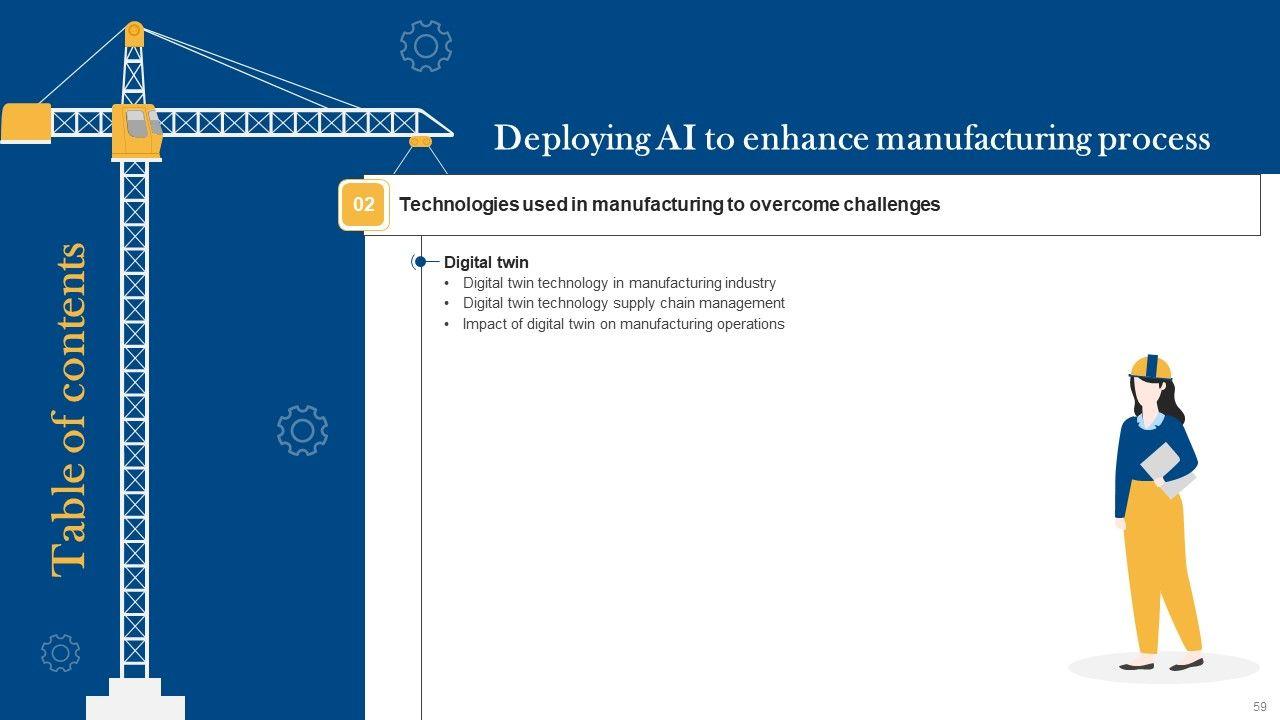The width and height of the screenshot is (1280, 720).
Task: Select the "Technologies used in manufacturing" section heading
Action: point(670,205)
